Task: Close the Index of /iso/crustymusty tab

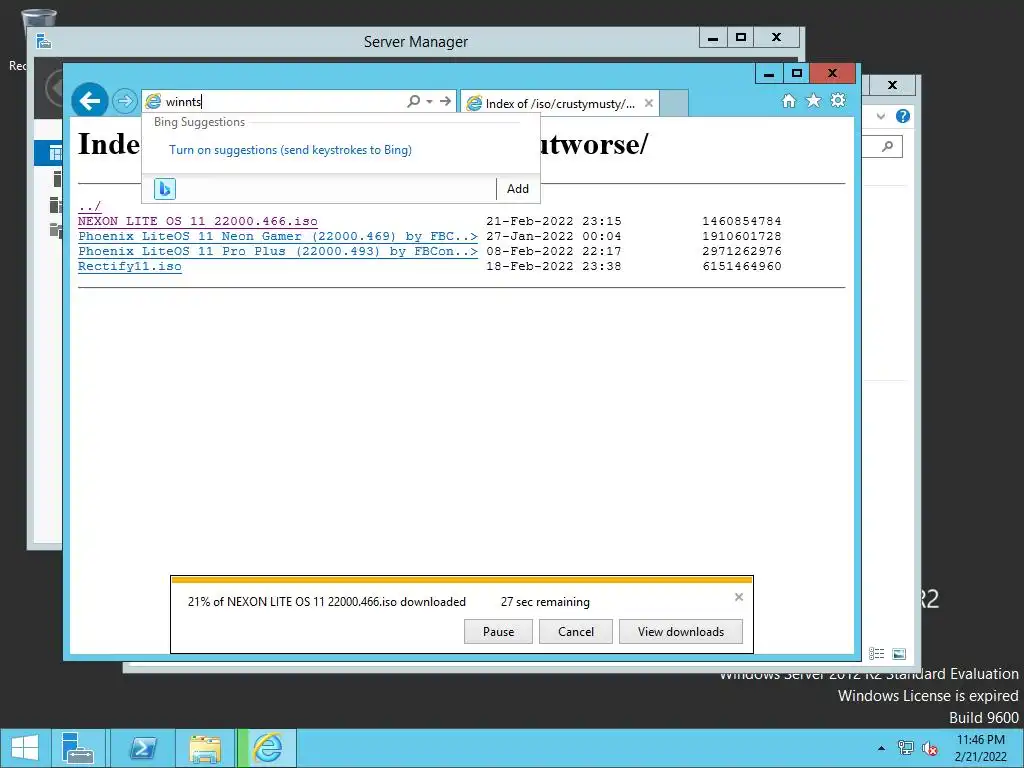Action: click(648, 103)
